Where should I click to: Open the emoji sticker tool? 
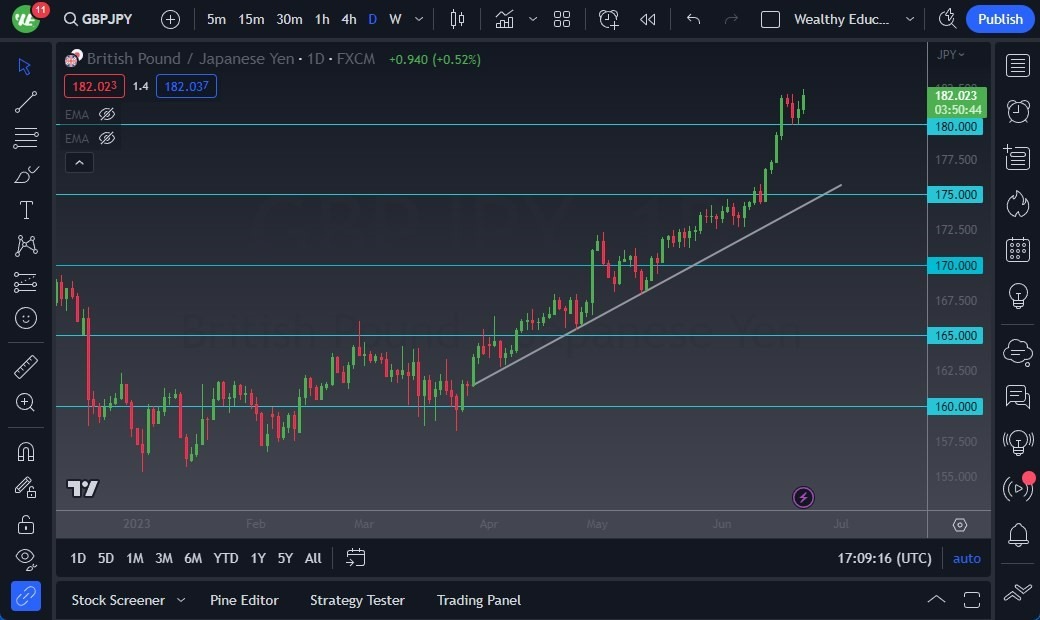26,318
